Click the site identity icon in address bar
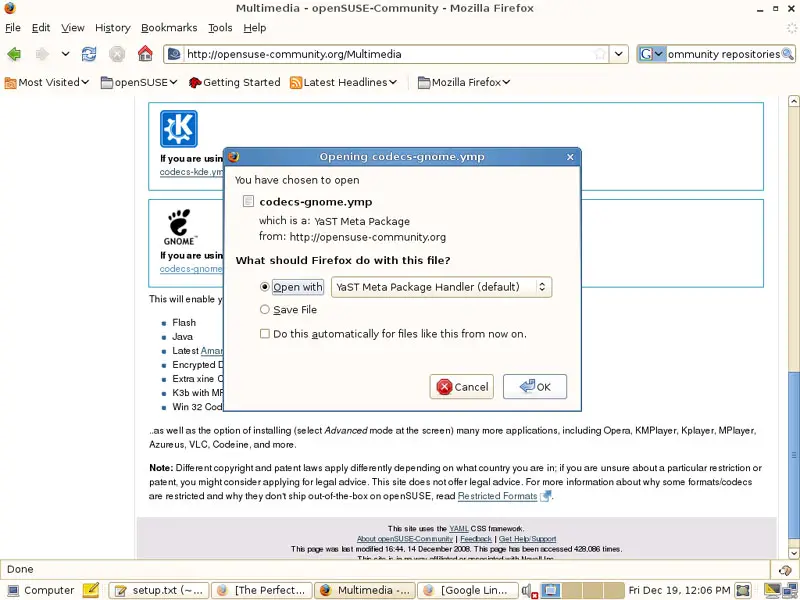The height and width of the screenshot is (600, 800). tap(174, 54)
